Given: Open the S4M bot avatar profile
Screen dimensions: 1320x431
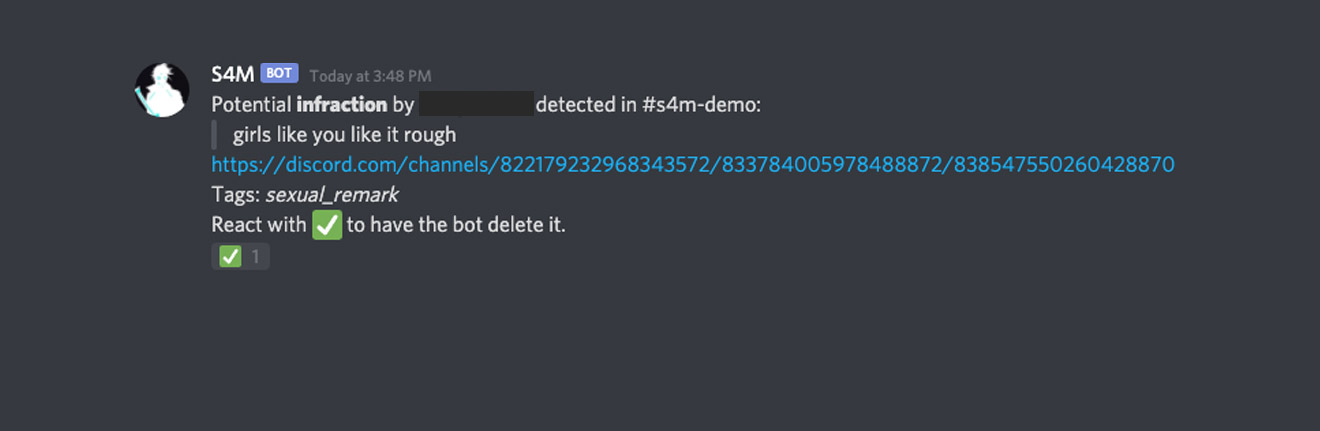Looking at the screenshot, I should pyautogui.click(x=162, y=89).
